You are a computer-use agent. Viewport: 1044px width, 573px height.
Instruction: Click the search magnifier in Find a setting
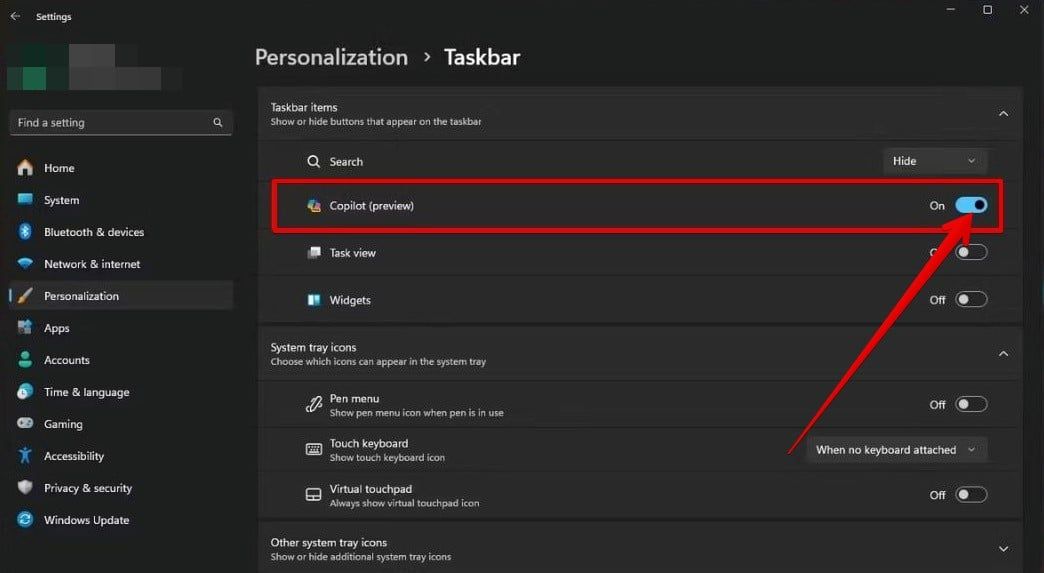click(218, 123)
